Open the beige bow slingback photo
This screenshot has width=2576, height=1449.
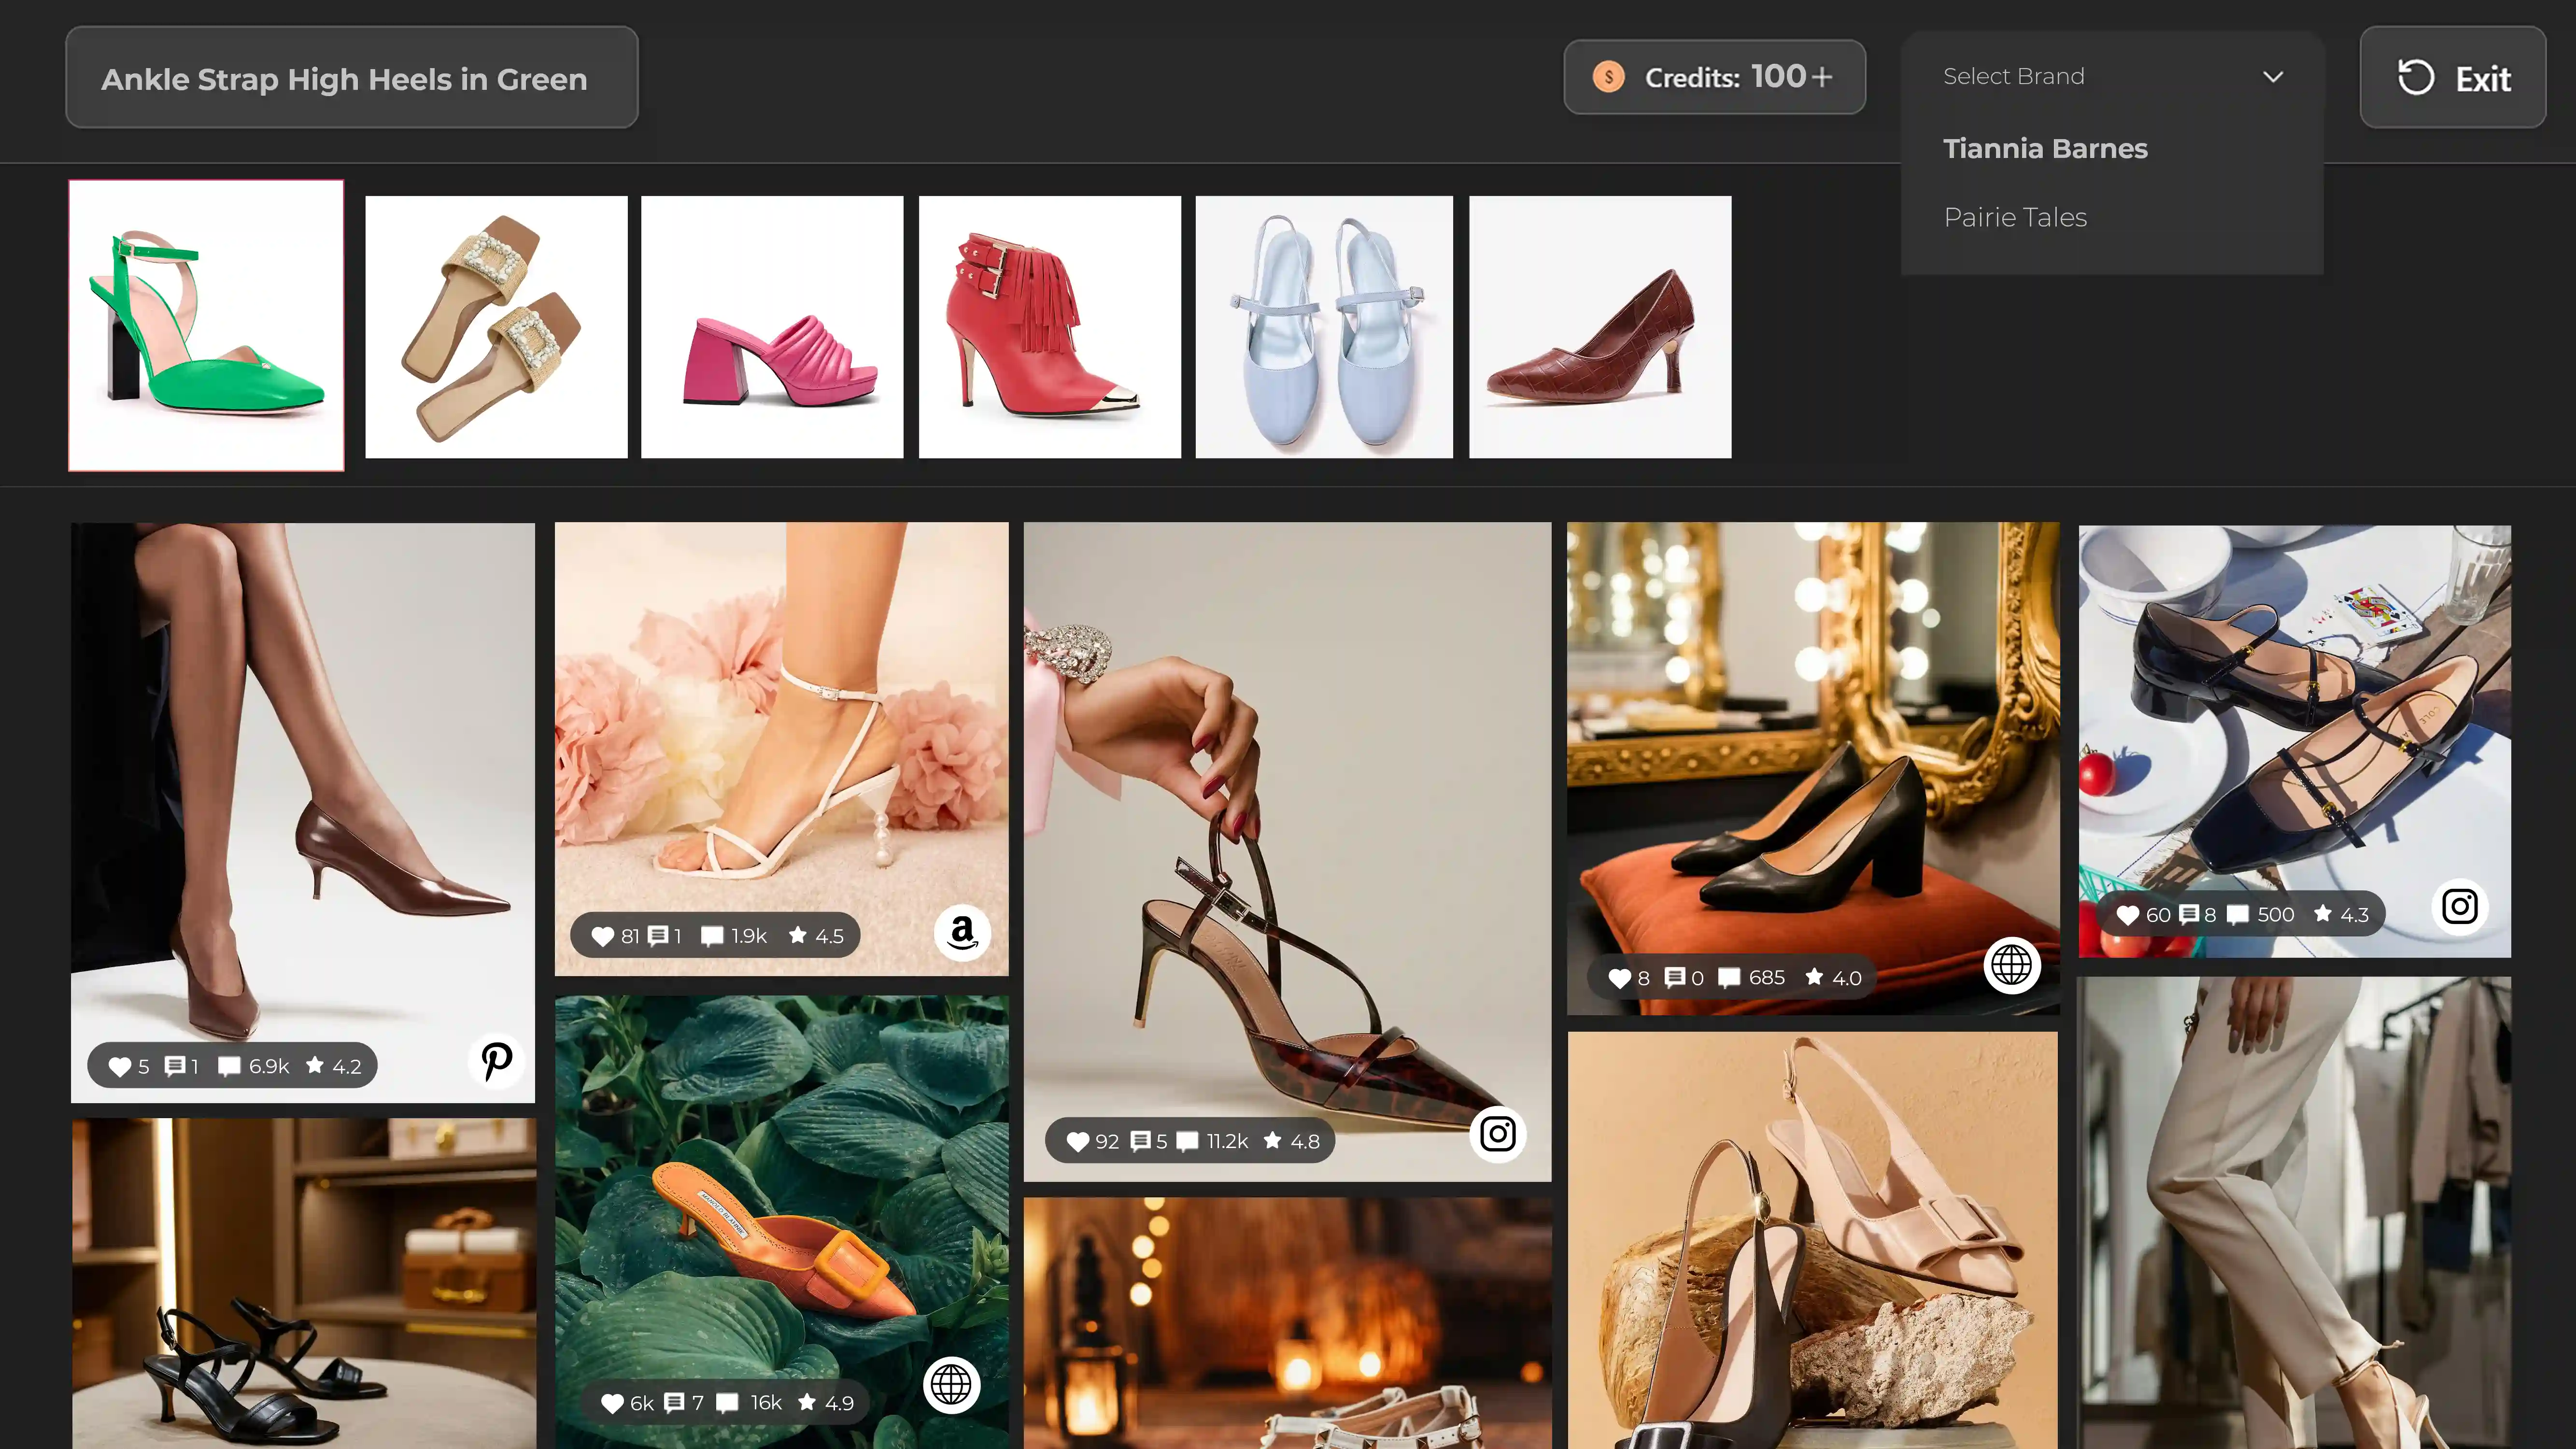click(x=1812, y=1241)
